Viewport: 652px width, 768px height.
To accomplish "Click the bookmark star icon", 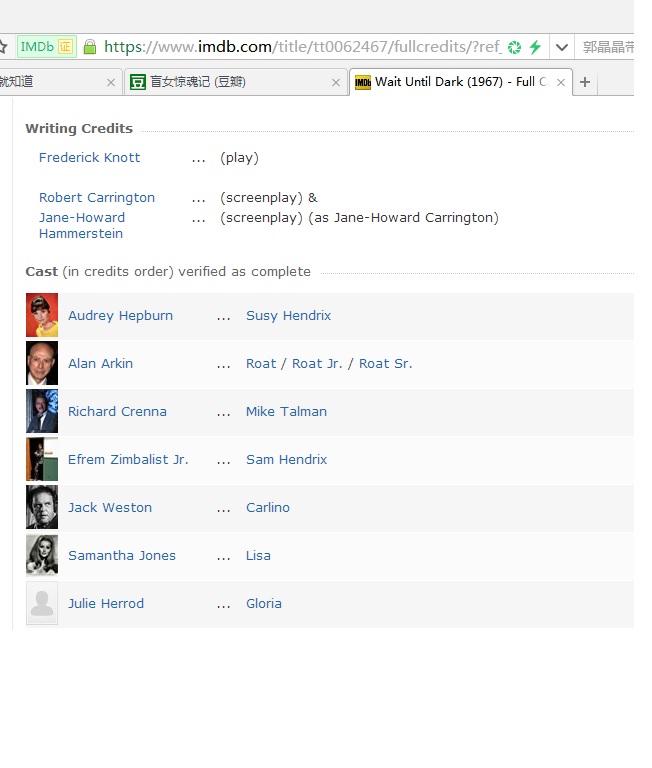I will [4, 47].
